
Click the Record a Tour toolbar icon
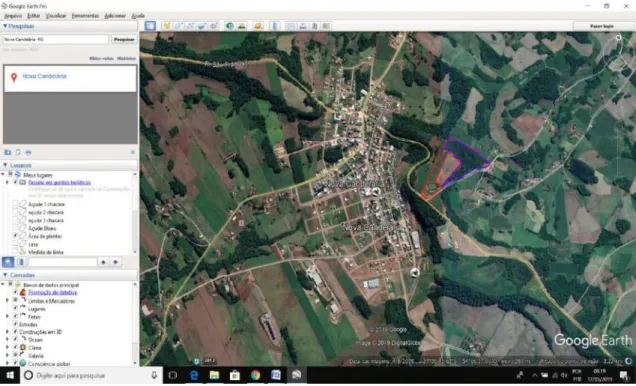coord(214,26)
